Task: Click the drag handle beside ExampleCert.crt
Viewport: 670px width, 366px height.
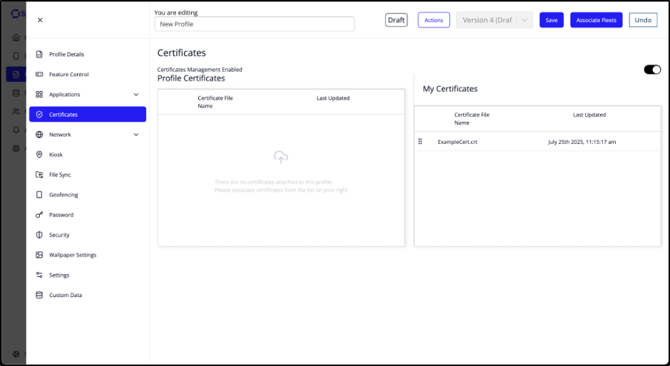Action: [x=420, y=141]
